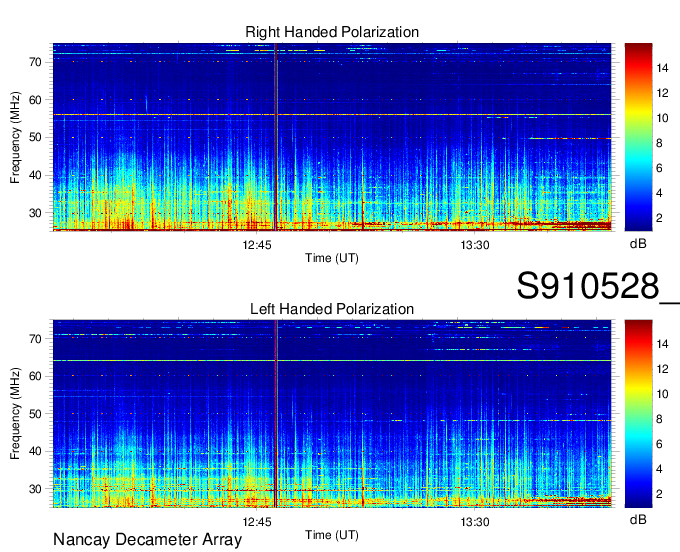Click the 'Frequency (MHz)' label of the bottom plot
The width and height of the screenshot is (680, 552).
[15, 414]
